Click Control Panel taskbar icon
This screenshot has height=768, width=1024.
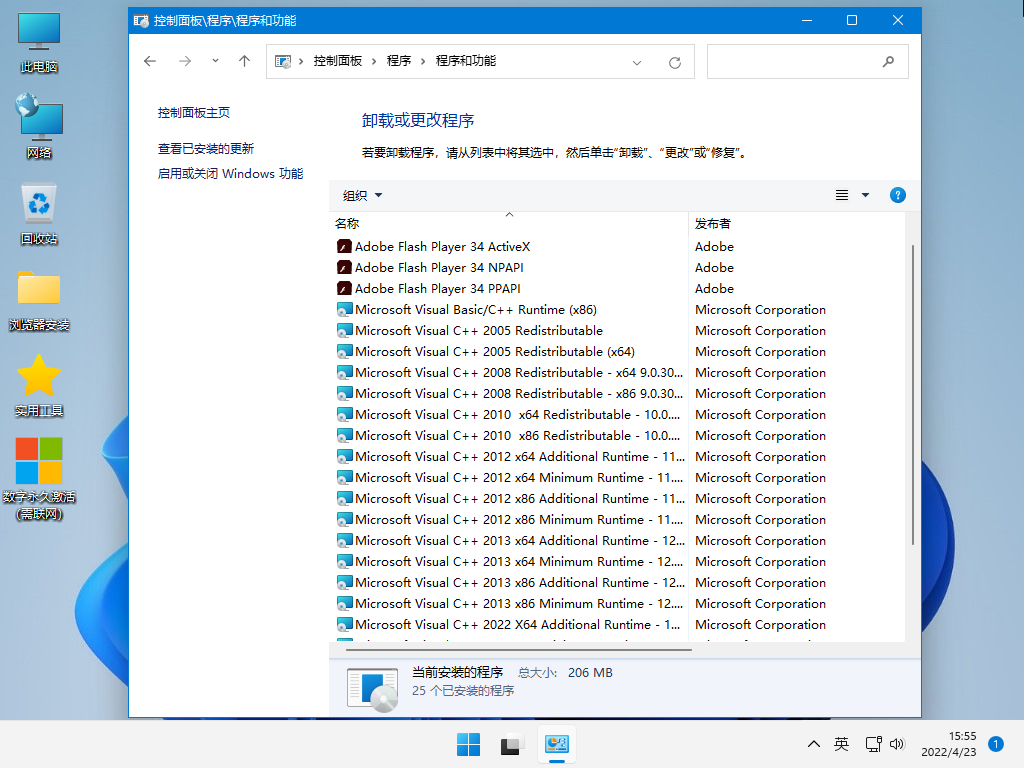tap(556, 744)
